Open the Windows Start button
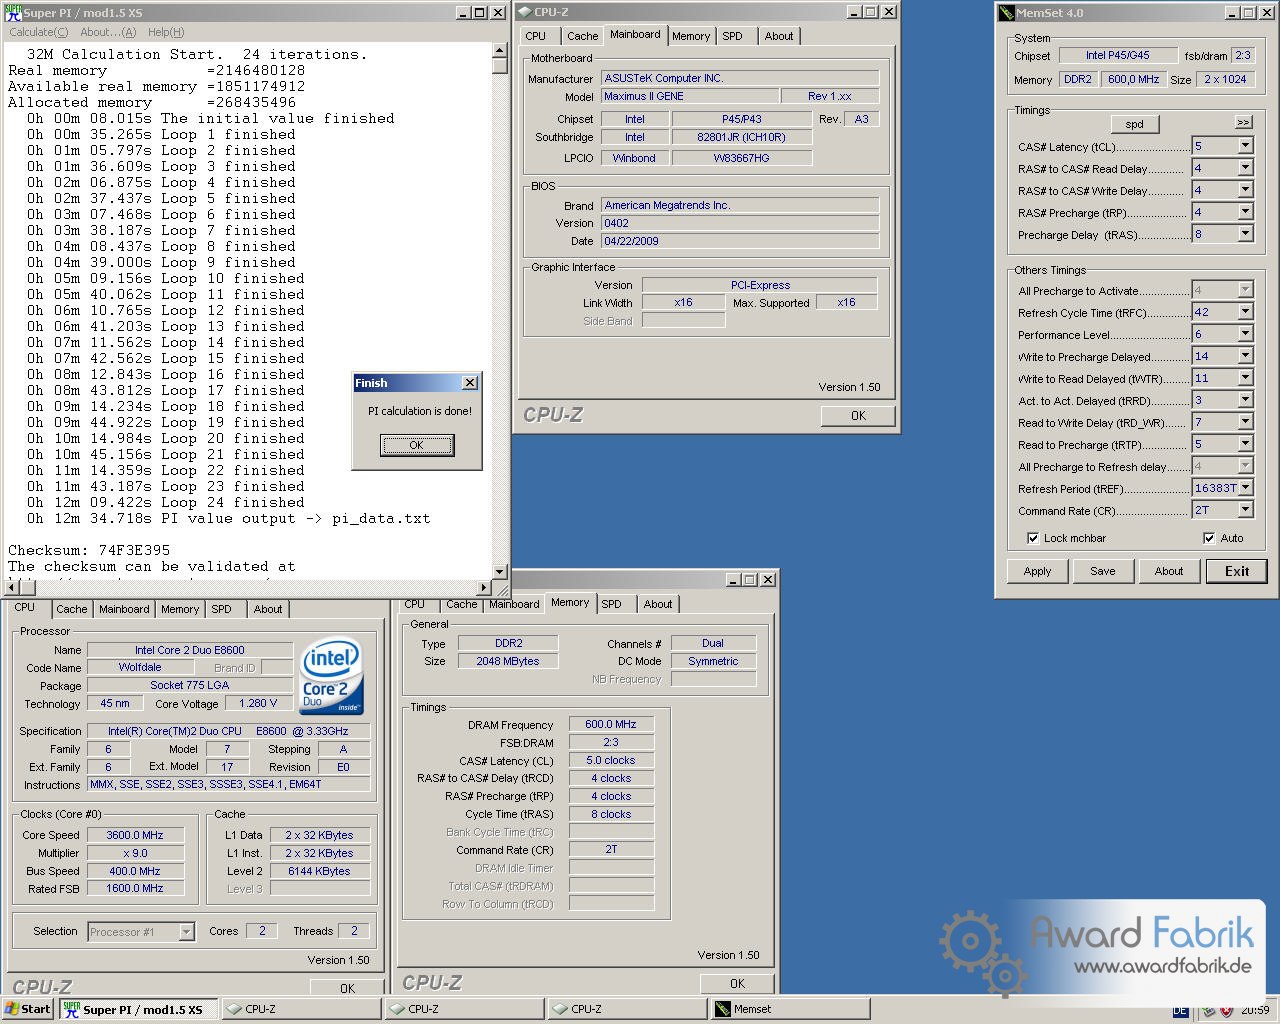1280x1024 pixels. (x=28, y=1009)
